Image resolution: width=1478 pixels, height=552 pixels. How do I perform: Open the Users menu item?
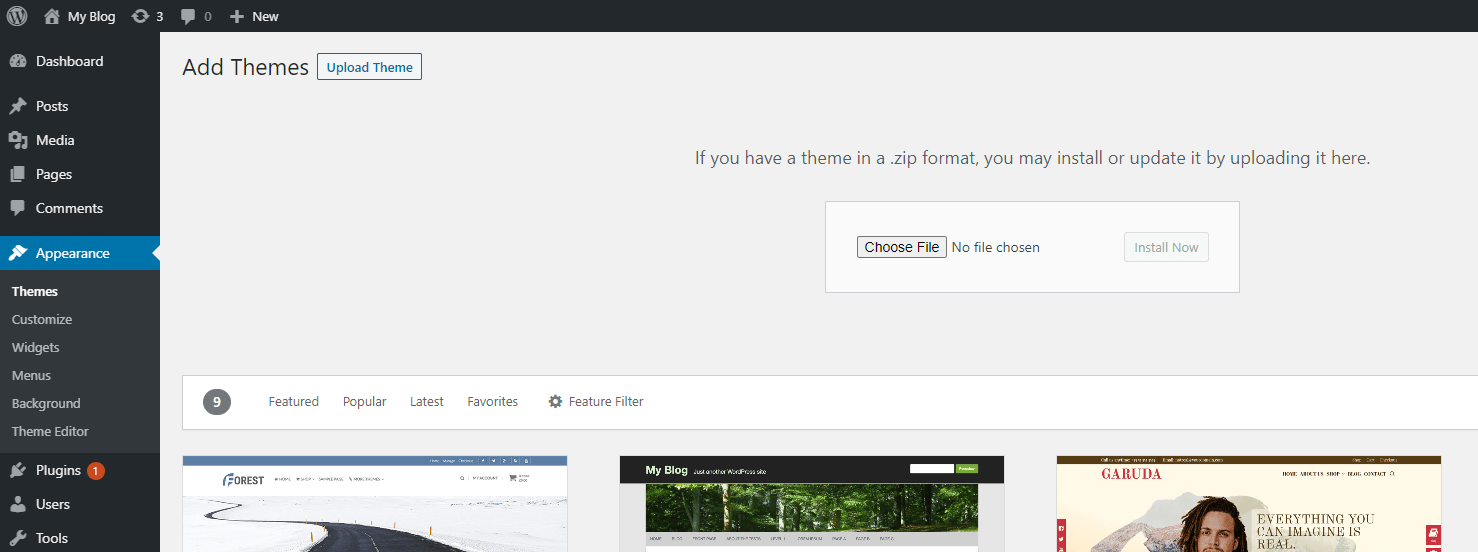coord(80,504)
